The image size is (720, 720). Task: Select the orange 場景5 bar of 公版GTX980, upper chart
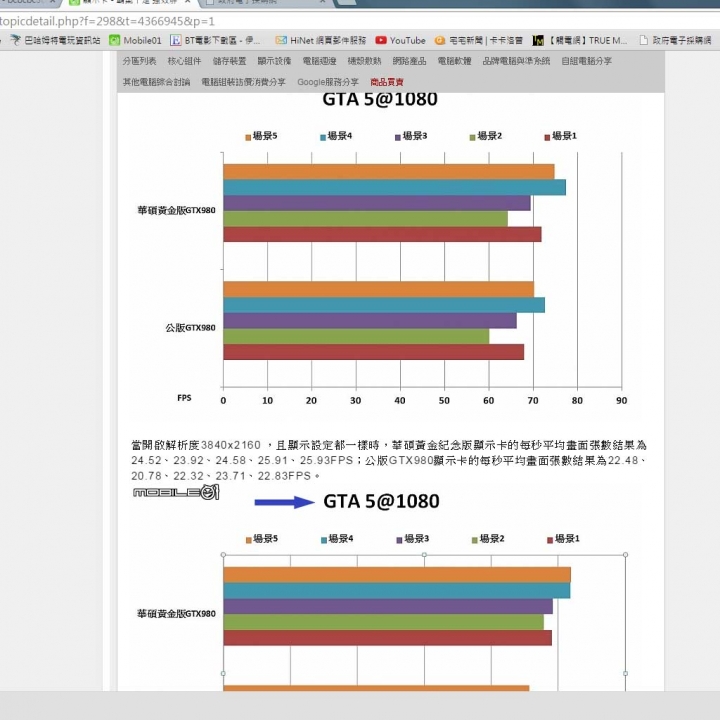point(379,289)
